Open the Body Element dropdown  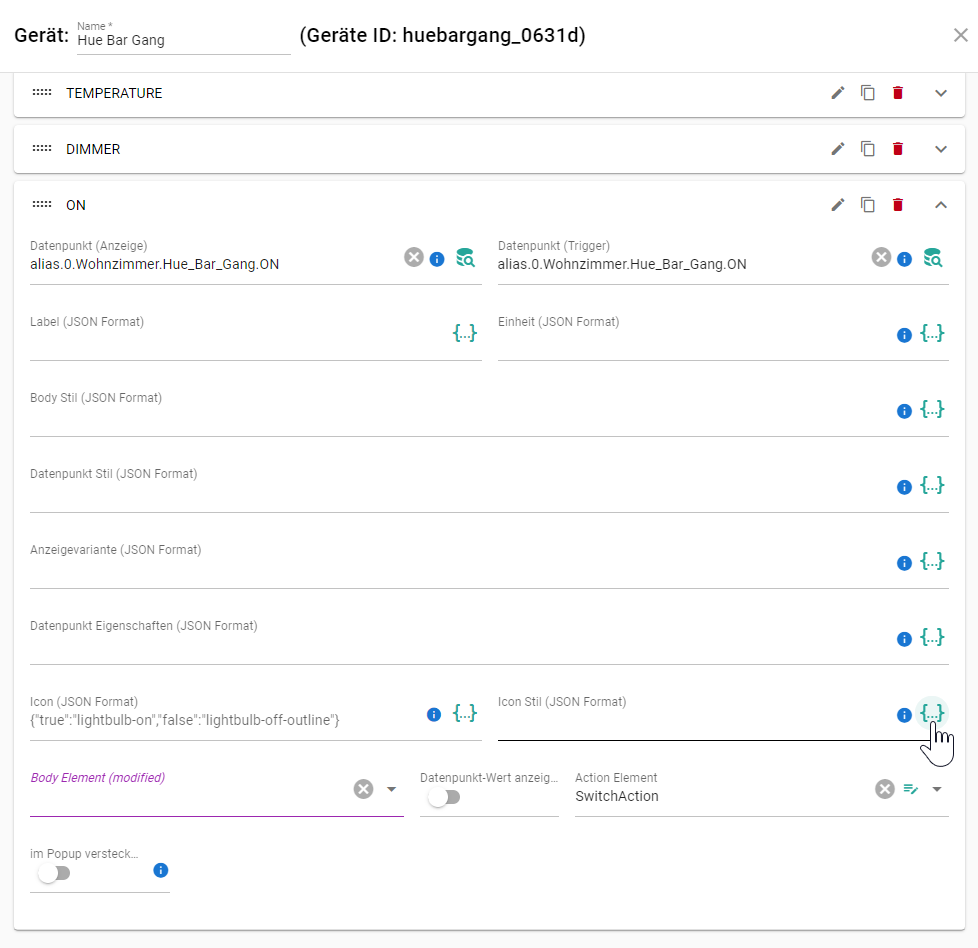coord(392,790)
